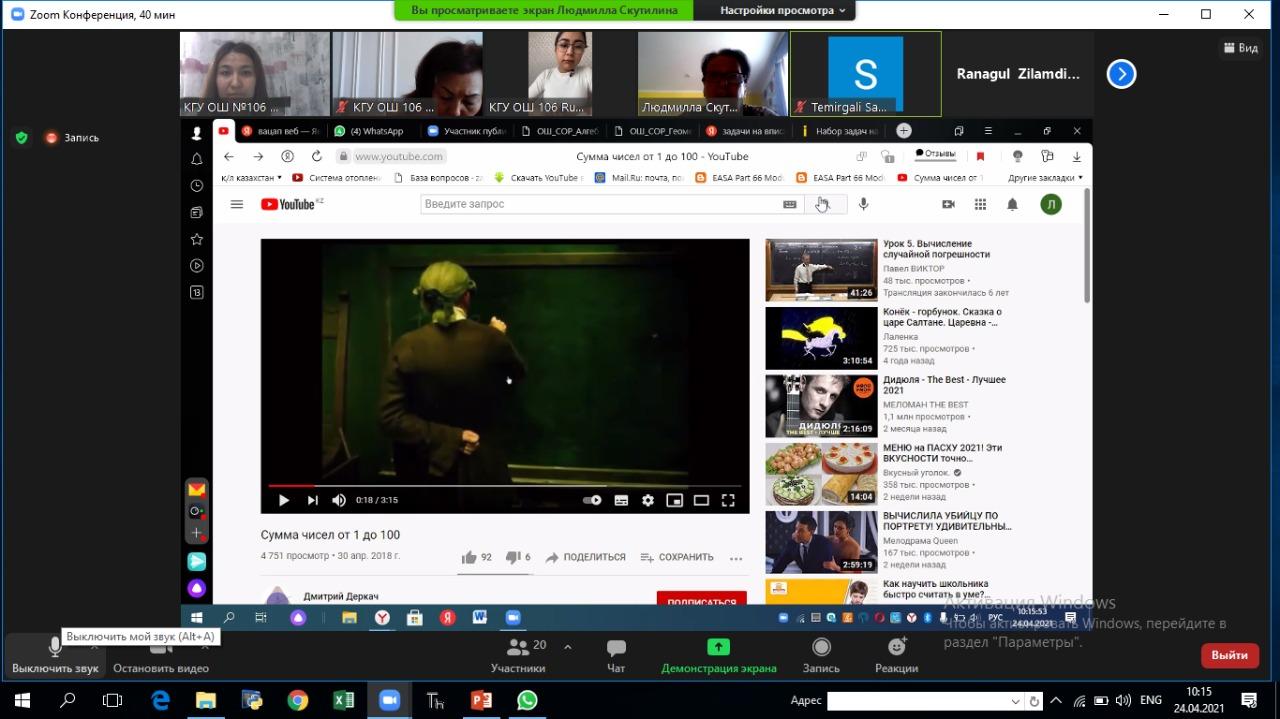
Task: Mute the YouTube player volume
Action: click(x=339, y=500)
